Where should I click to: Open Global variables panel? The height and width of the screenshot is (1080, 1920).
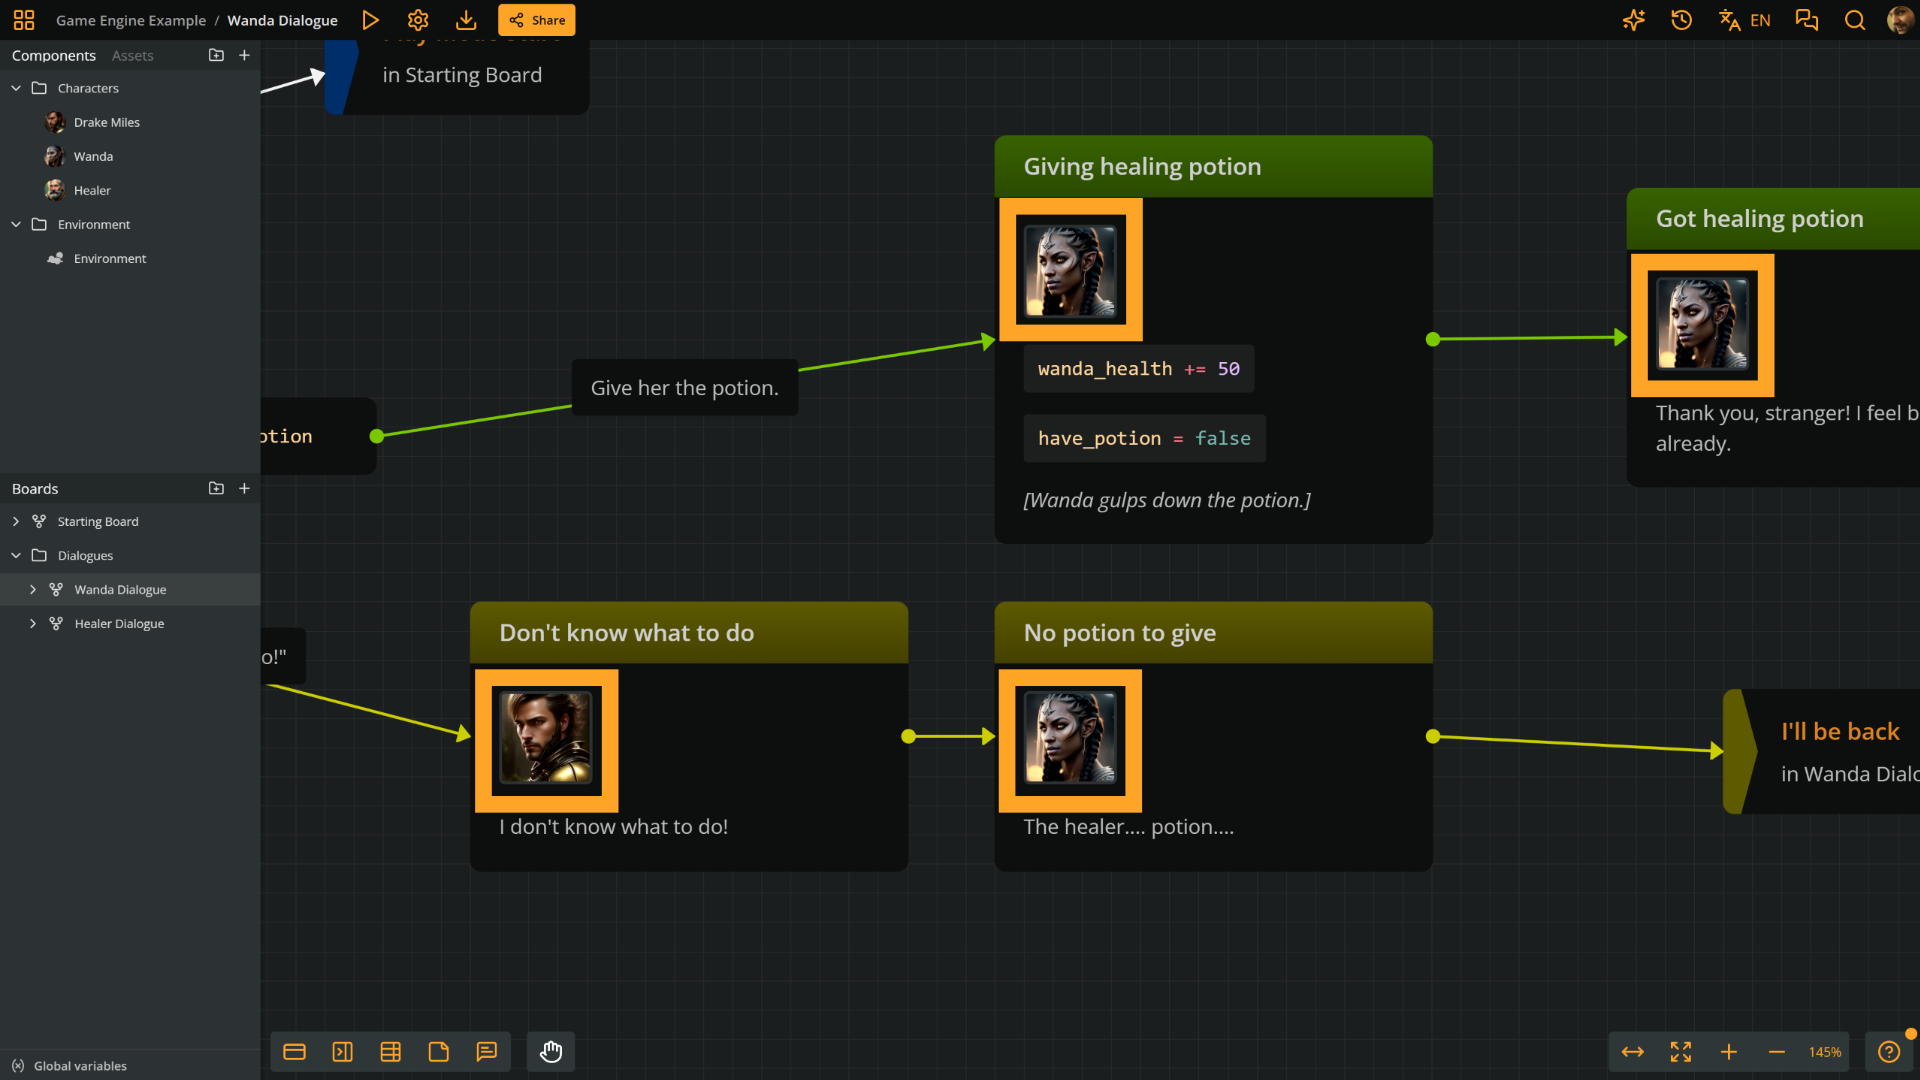click(70, 1066)
